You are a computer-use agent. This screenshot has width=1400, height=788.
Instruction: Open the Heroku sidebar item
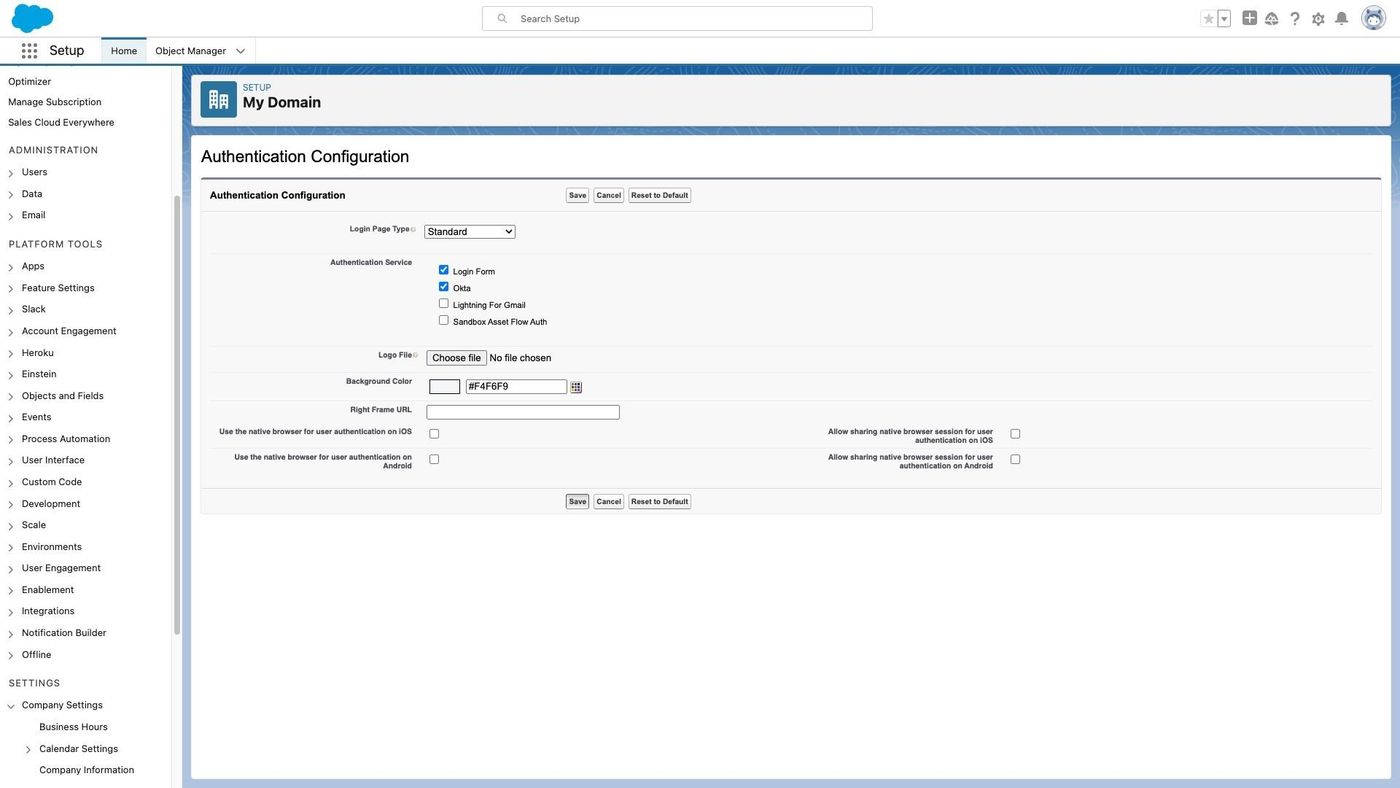click(38, 353)
